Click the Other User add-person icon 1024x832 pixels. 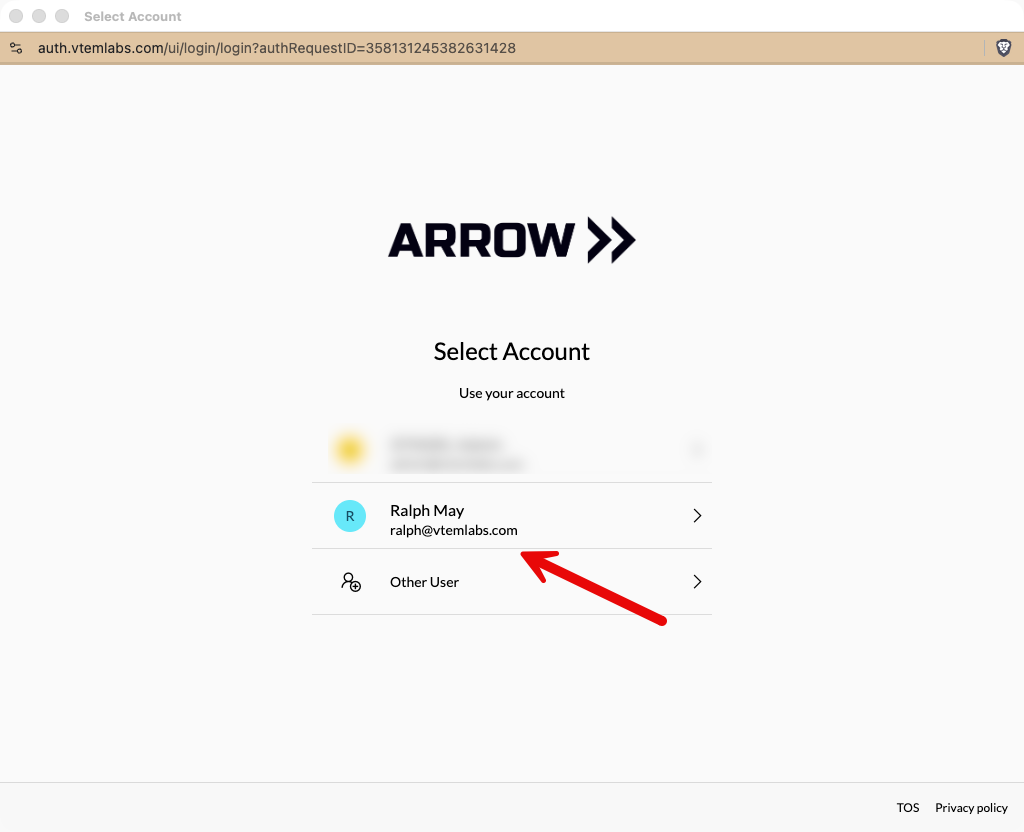[351, 582]
